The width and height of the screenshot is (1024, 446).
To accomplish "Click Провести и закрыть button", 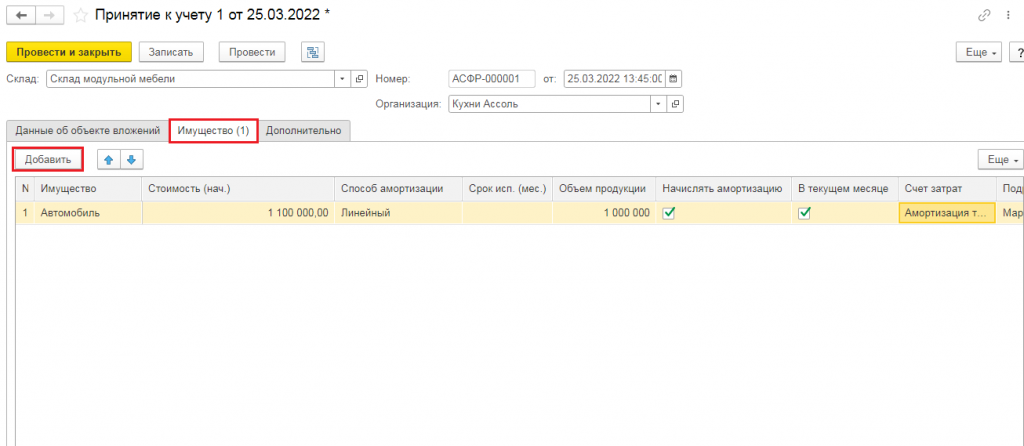I will (69, 52).
